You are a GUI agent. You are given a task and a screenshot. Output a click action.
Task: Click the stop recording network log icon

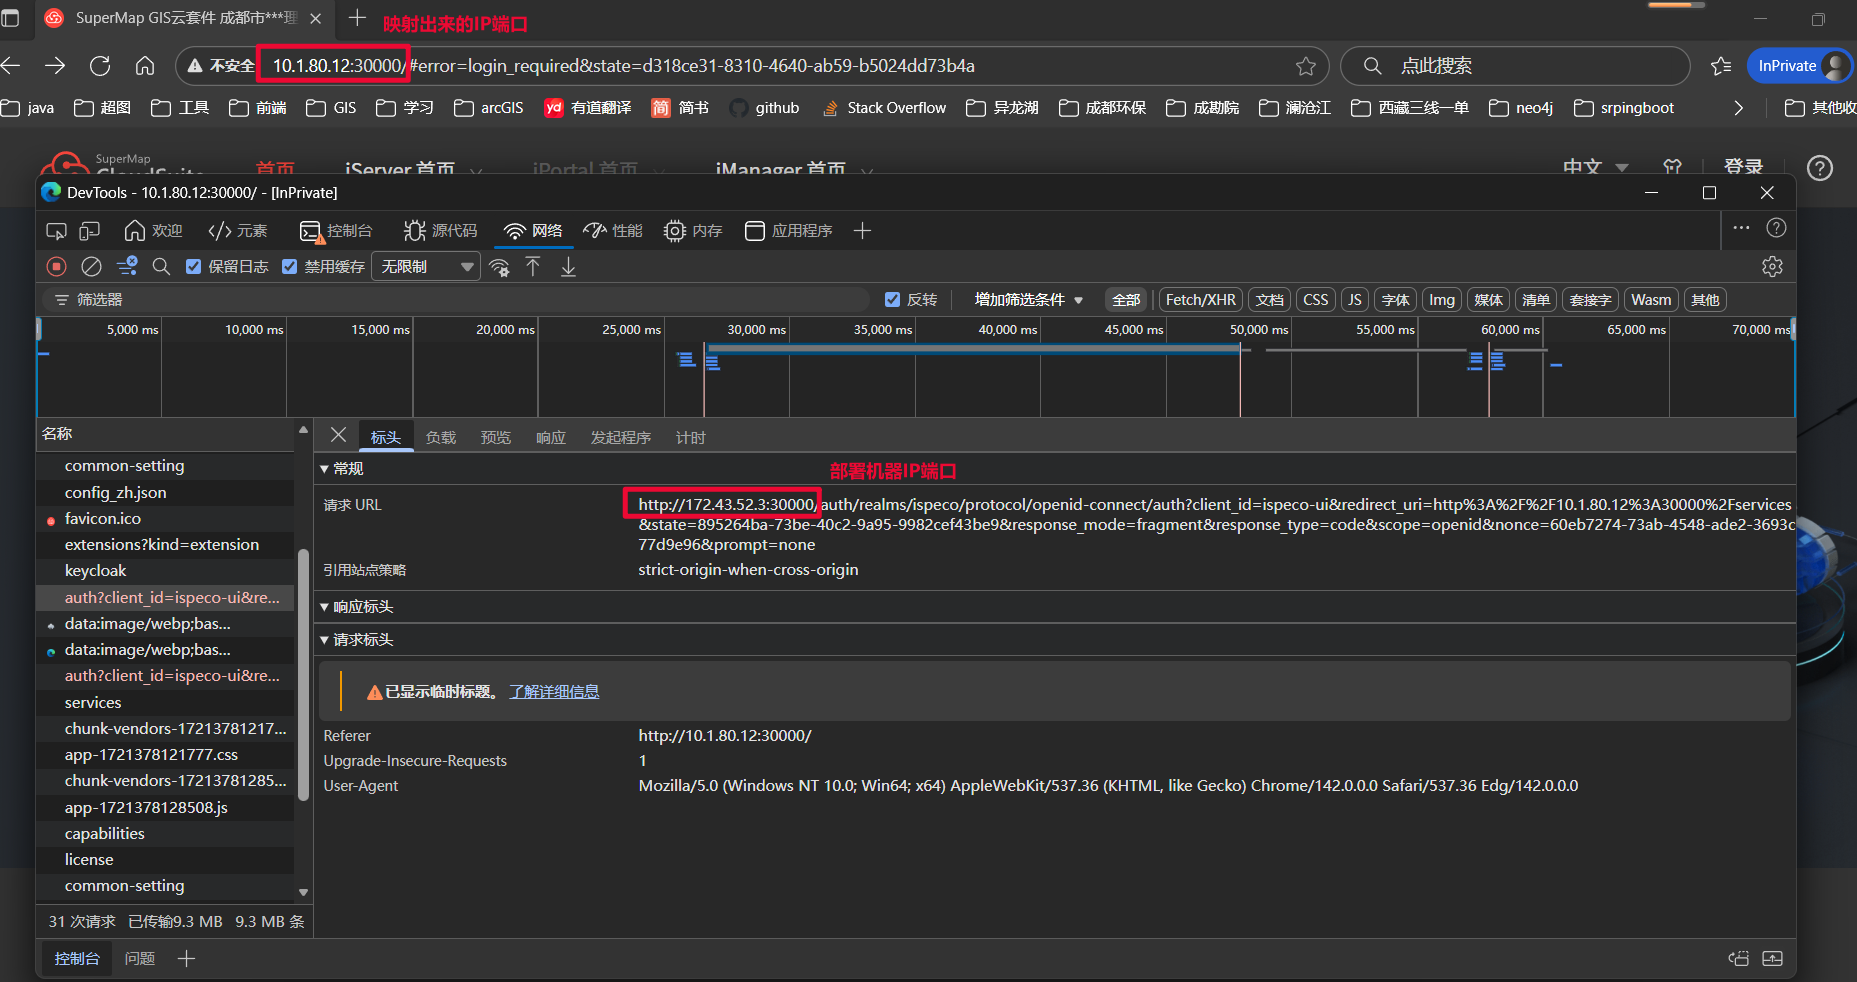click(x=57, y=266)
